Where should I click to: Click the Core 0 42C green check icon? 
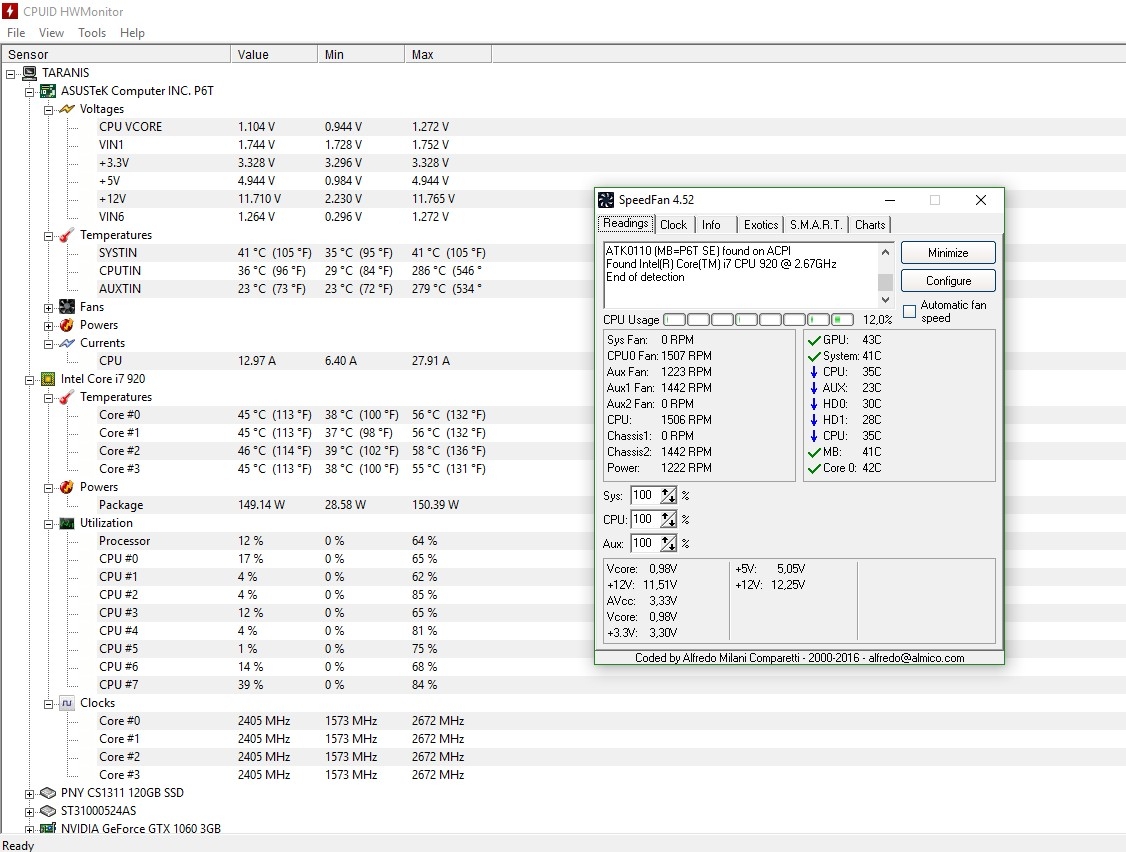click(814, 468)
